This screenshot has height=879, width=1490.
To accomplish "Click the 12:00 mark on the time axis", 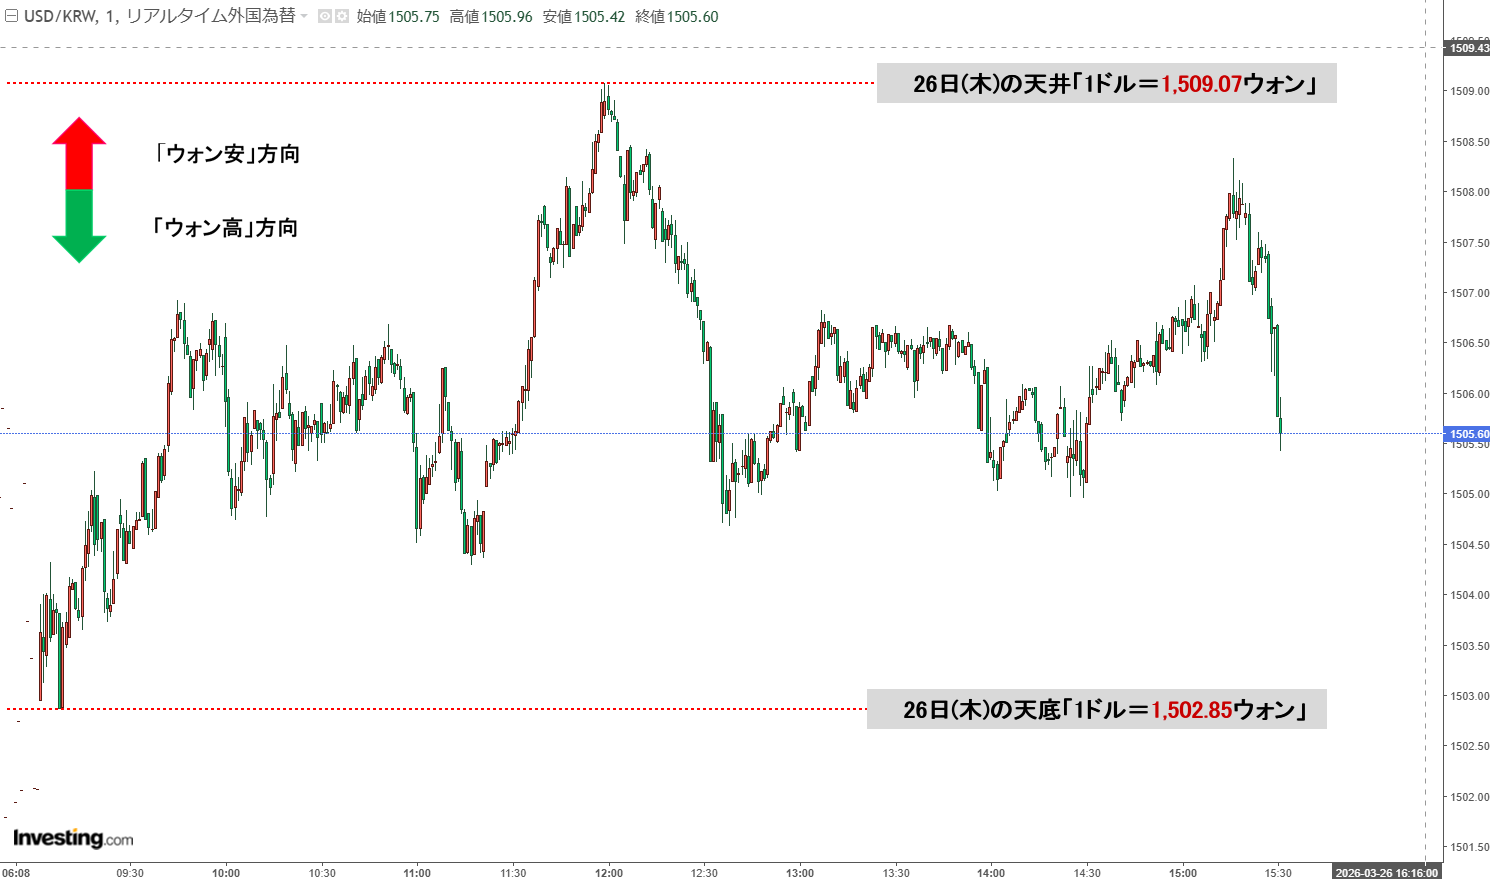I will click(x=609, y=872).
